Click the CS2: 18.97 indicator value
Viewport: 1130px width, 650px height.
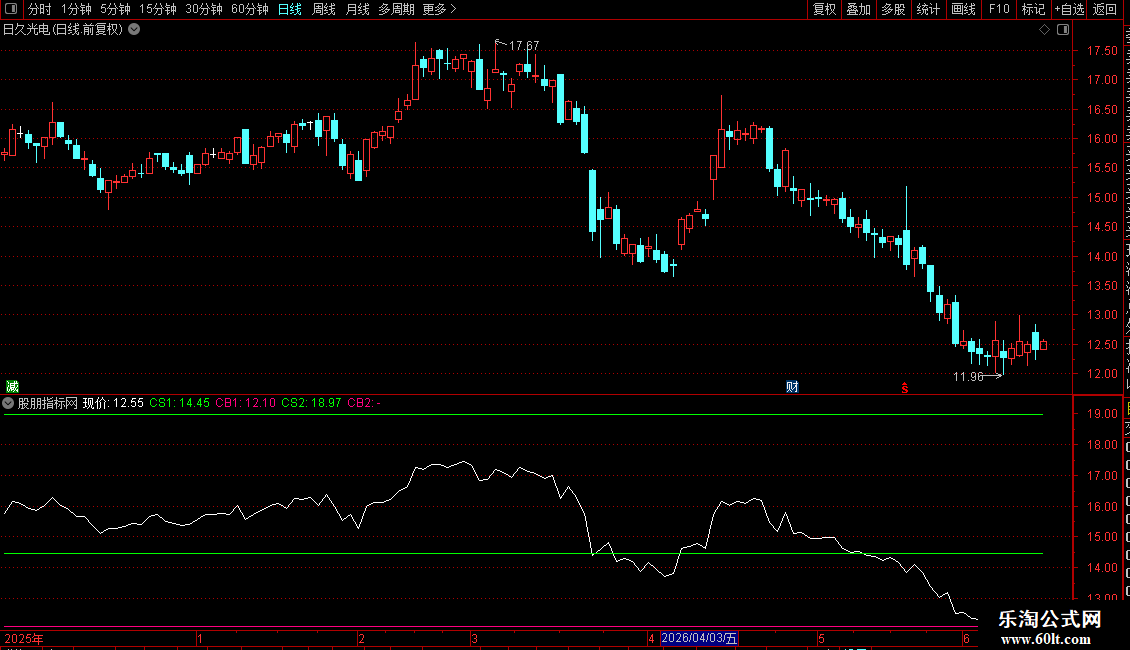(311, 403)
